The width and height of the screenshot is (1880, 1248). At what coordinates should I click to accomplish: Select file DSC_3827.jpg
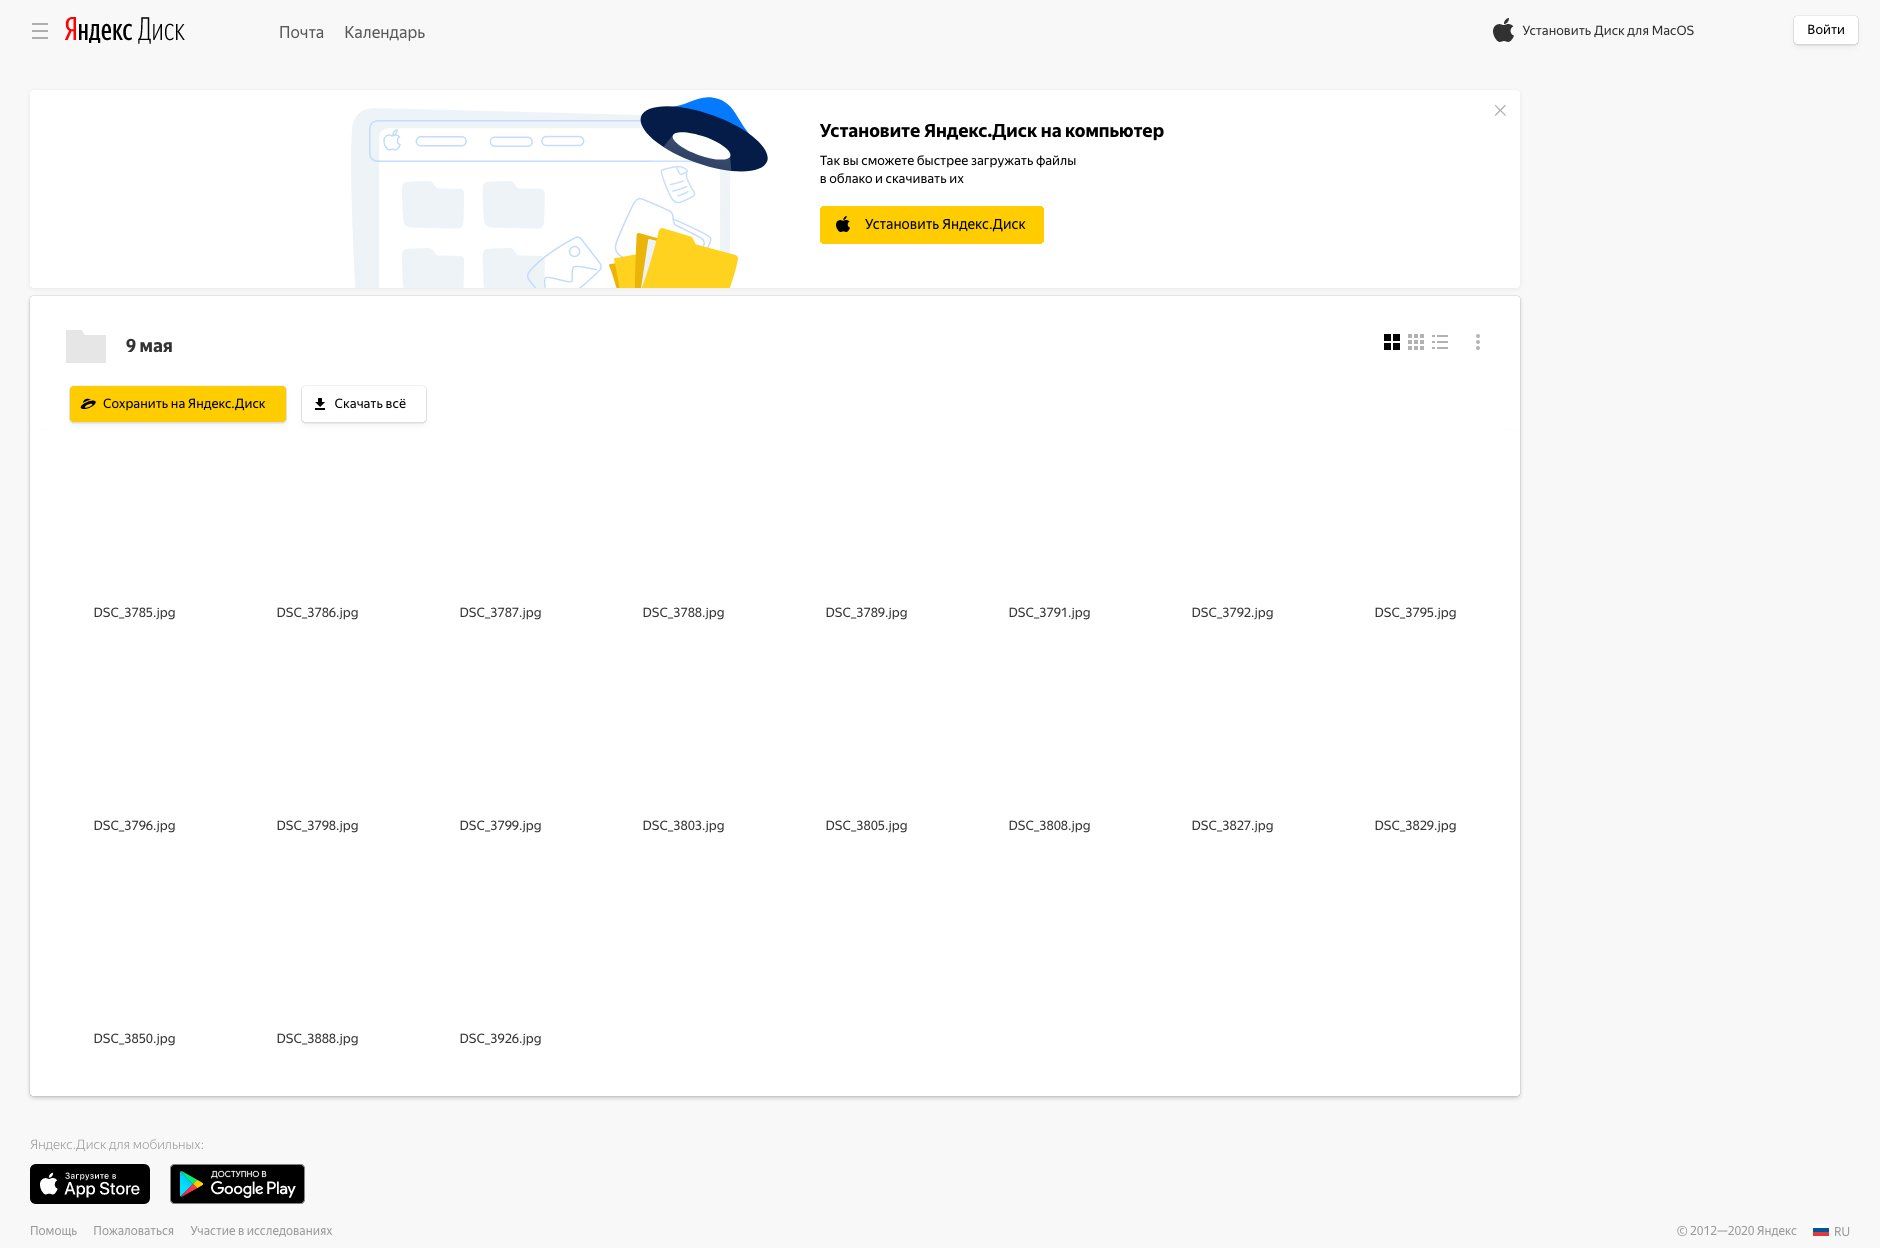click(1232, 825)
